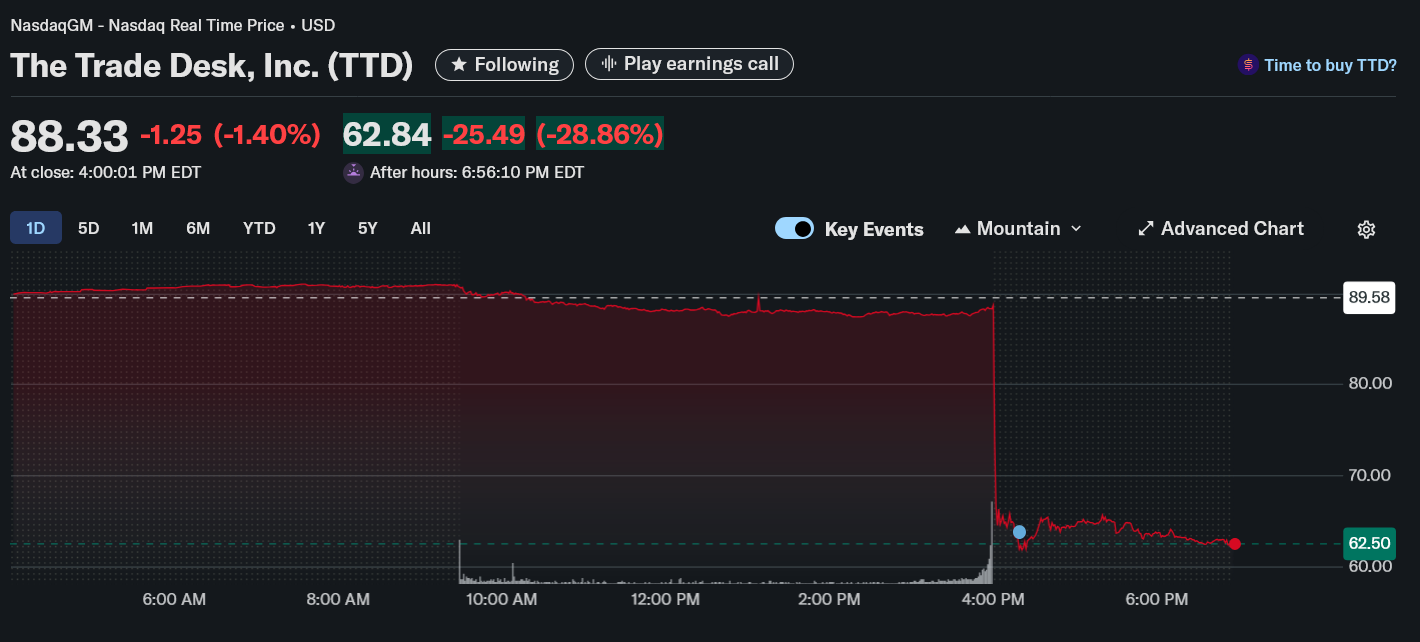Click the 12:00 PM axis label

tap(664, 599)
